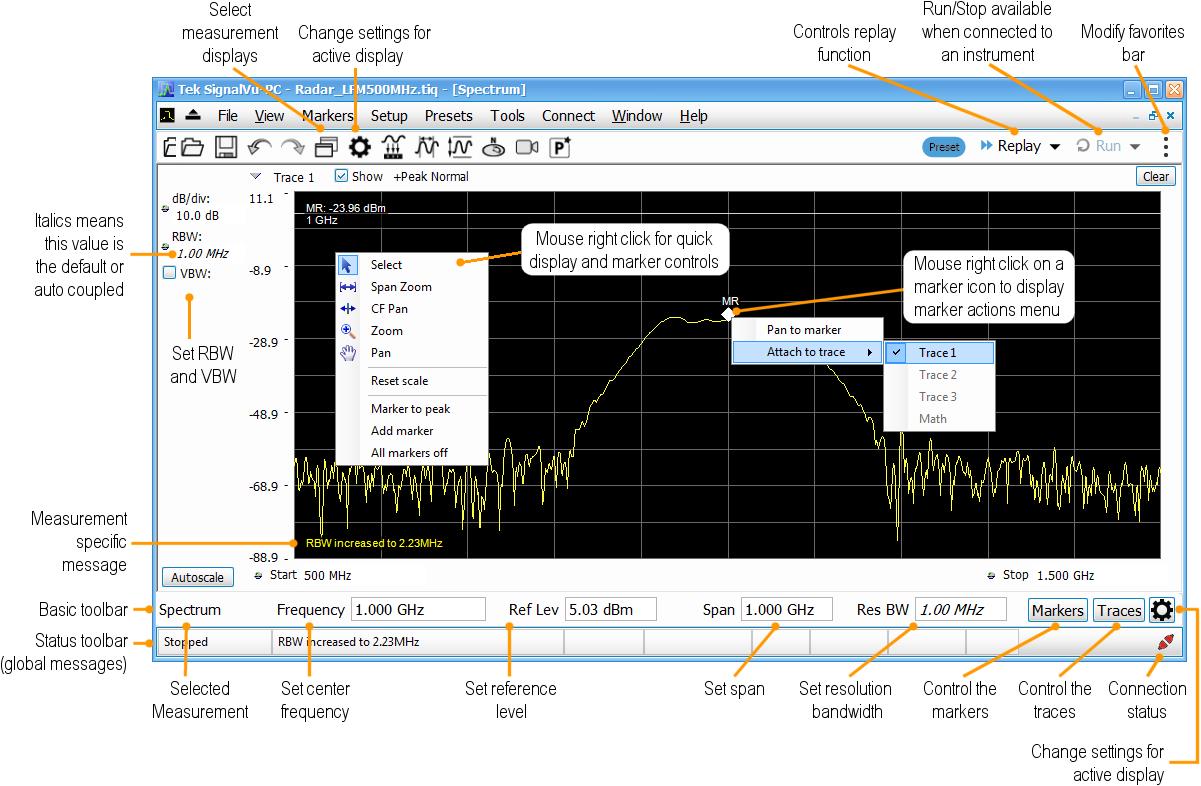
Task: Choose Reset scale from context menu
Action: pyautogui.click(x=412, y=381)
